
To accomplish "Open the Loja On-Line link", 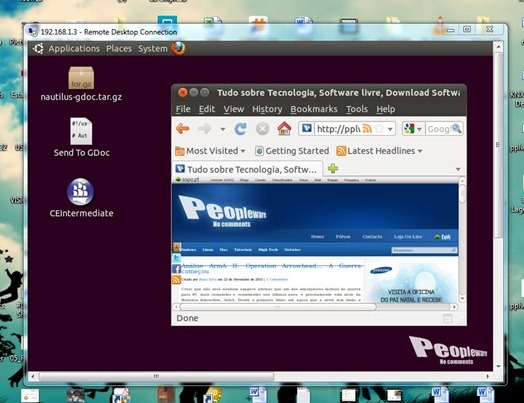I will click(408, 237).
